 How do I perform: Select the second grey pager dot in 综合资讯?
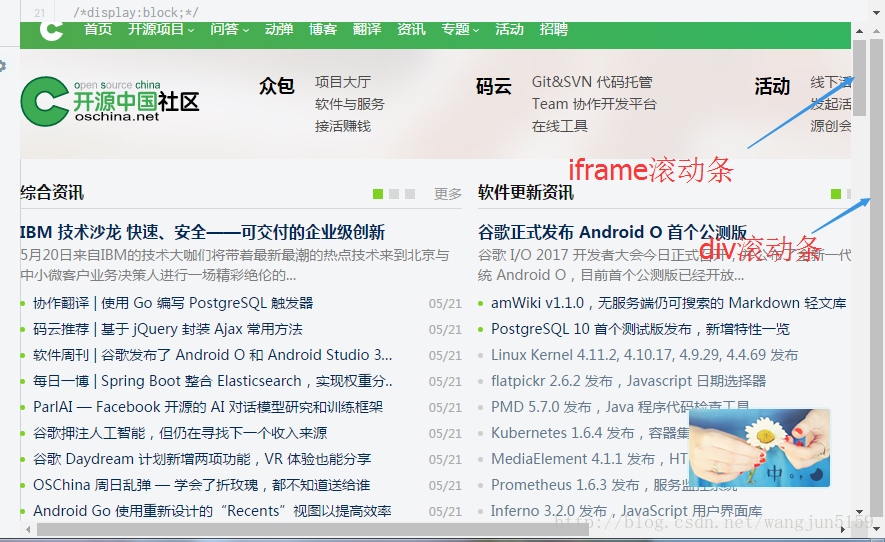[x=394, y=194]
